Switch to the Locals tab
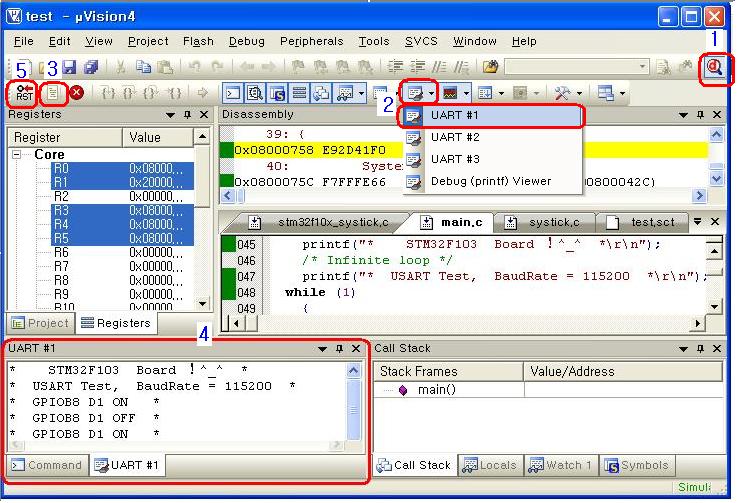The height and width of the screenshot is (503, 737). [490, 465]
